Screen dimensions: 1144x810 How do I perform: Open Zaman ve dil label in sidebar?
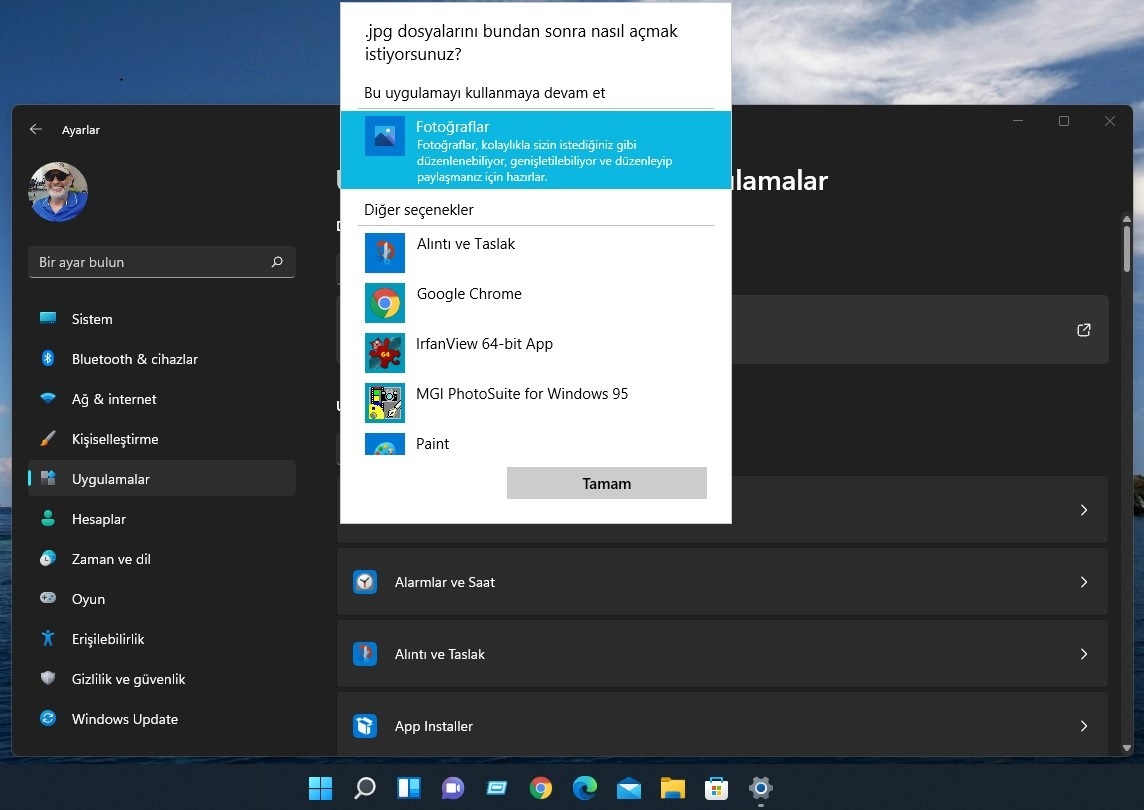point(111,559)
